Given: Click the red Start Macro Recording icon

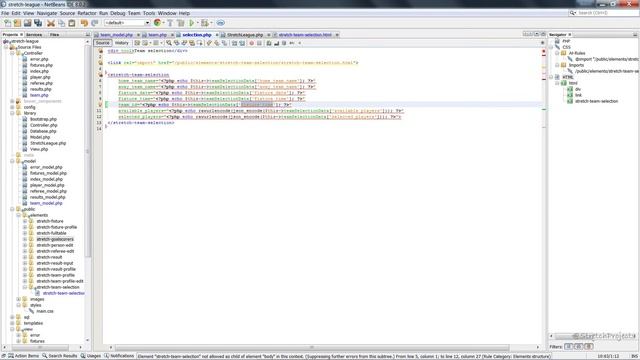Looking at the screenshot, I should point(251,43).
